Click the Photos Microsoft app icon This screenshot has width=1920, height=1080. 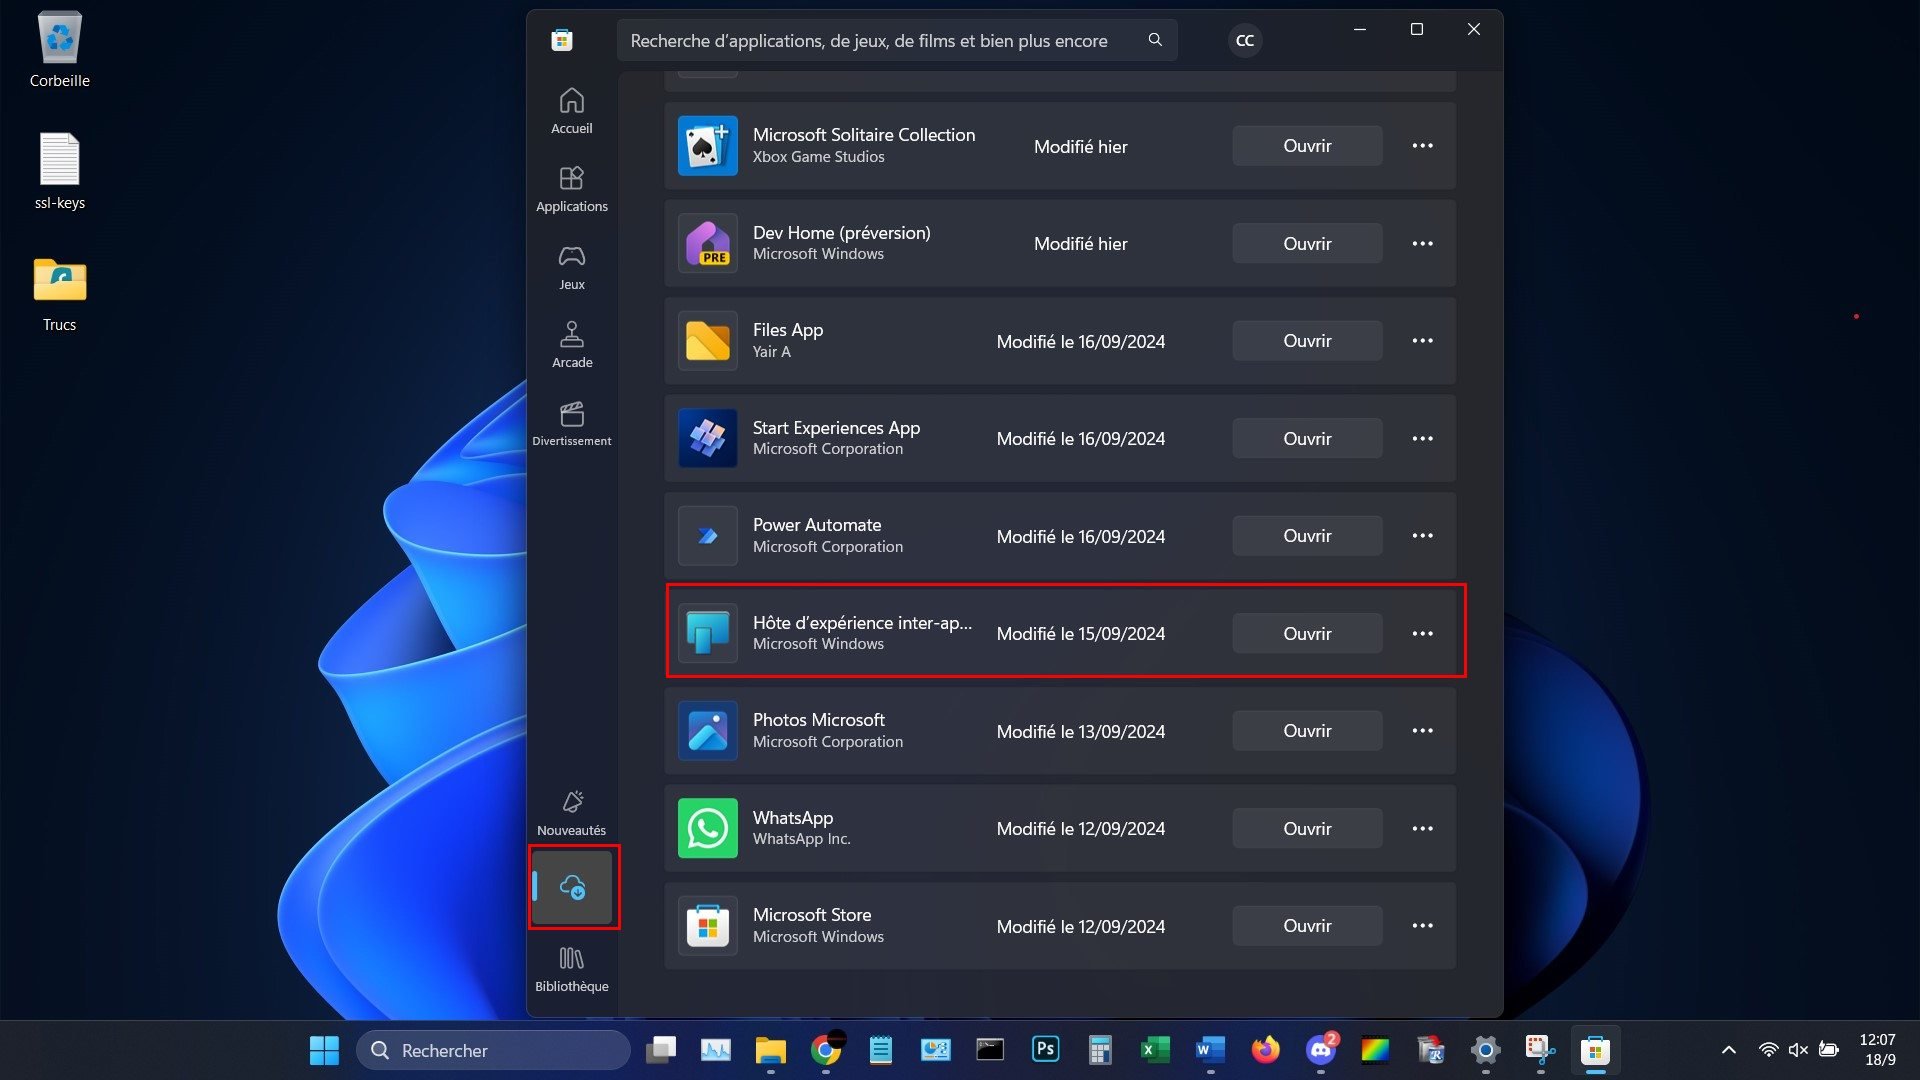tap(707, 731)
